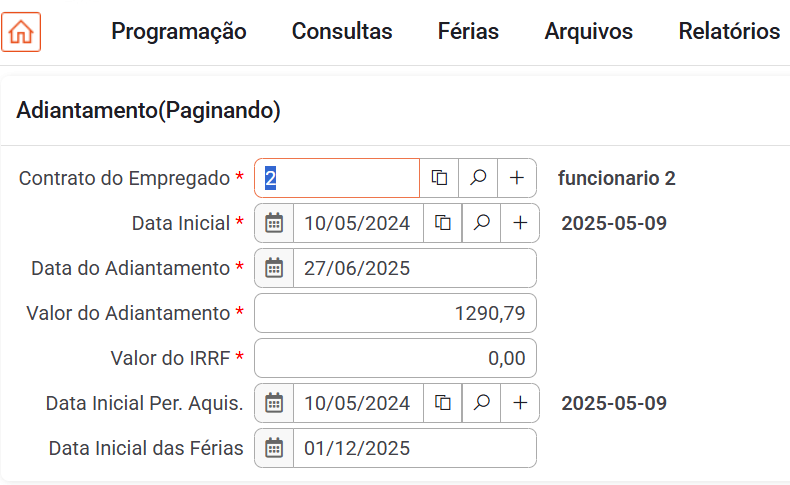The image size is (790, 485).
Task: Open calendar picker for Data Inicial
Action: (x=274, y=223)
